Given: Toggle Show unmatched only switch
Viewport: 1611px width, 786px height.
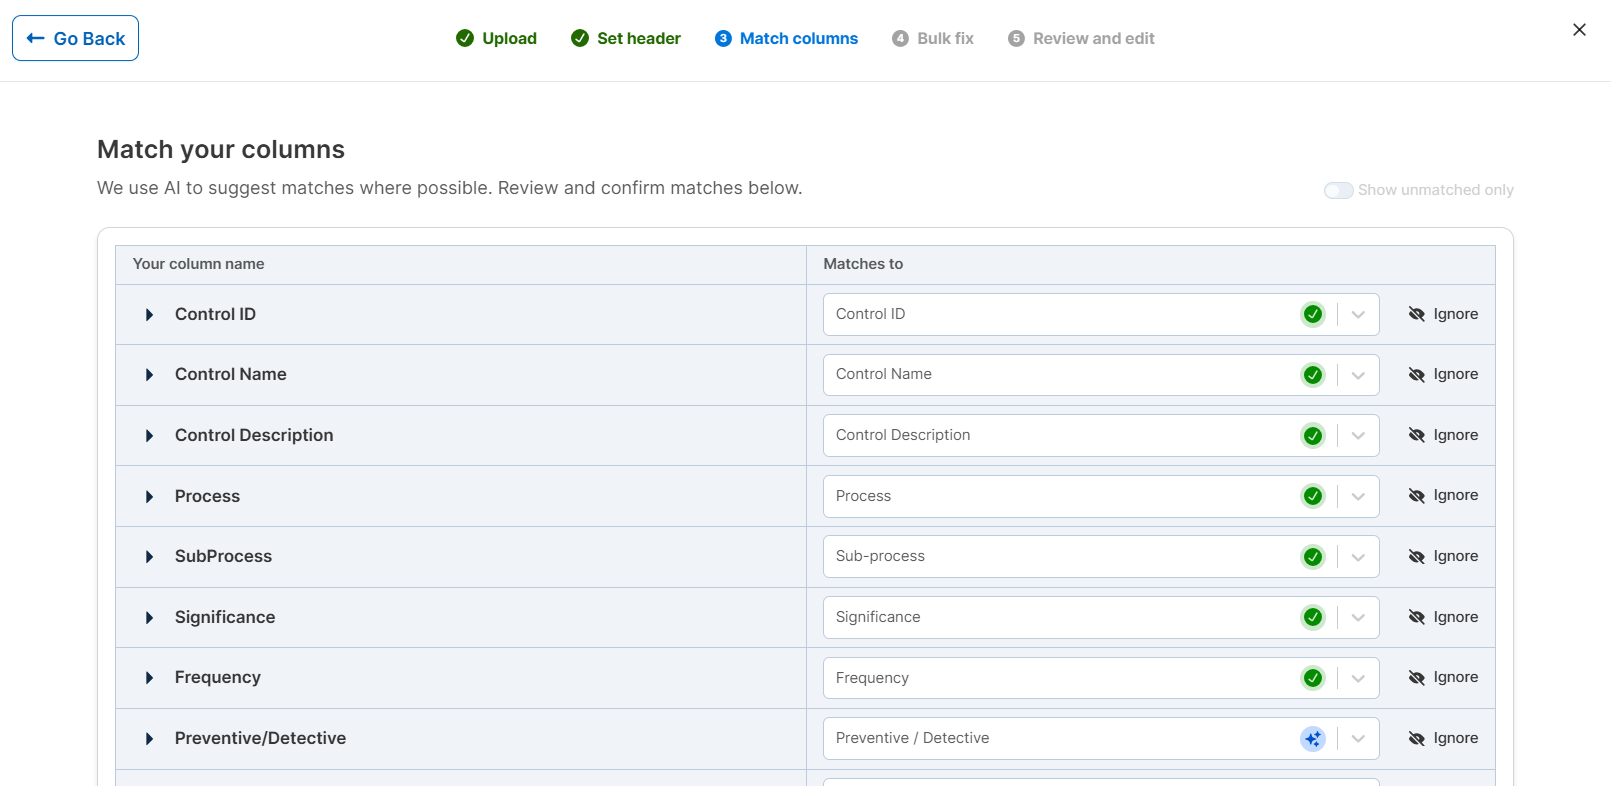Looking at the screenshot, I should click(1338, 190).
